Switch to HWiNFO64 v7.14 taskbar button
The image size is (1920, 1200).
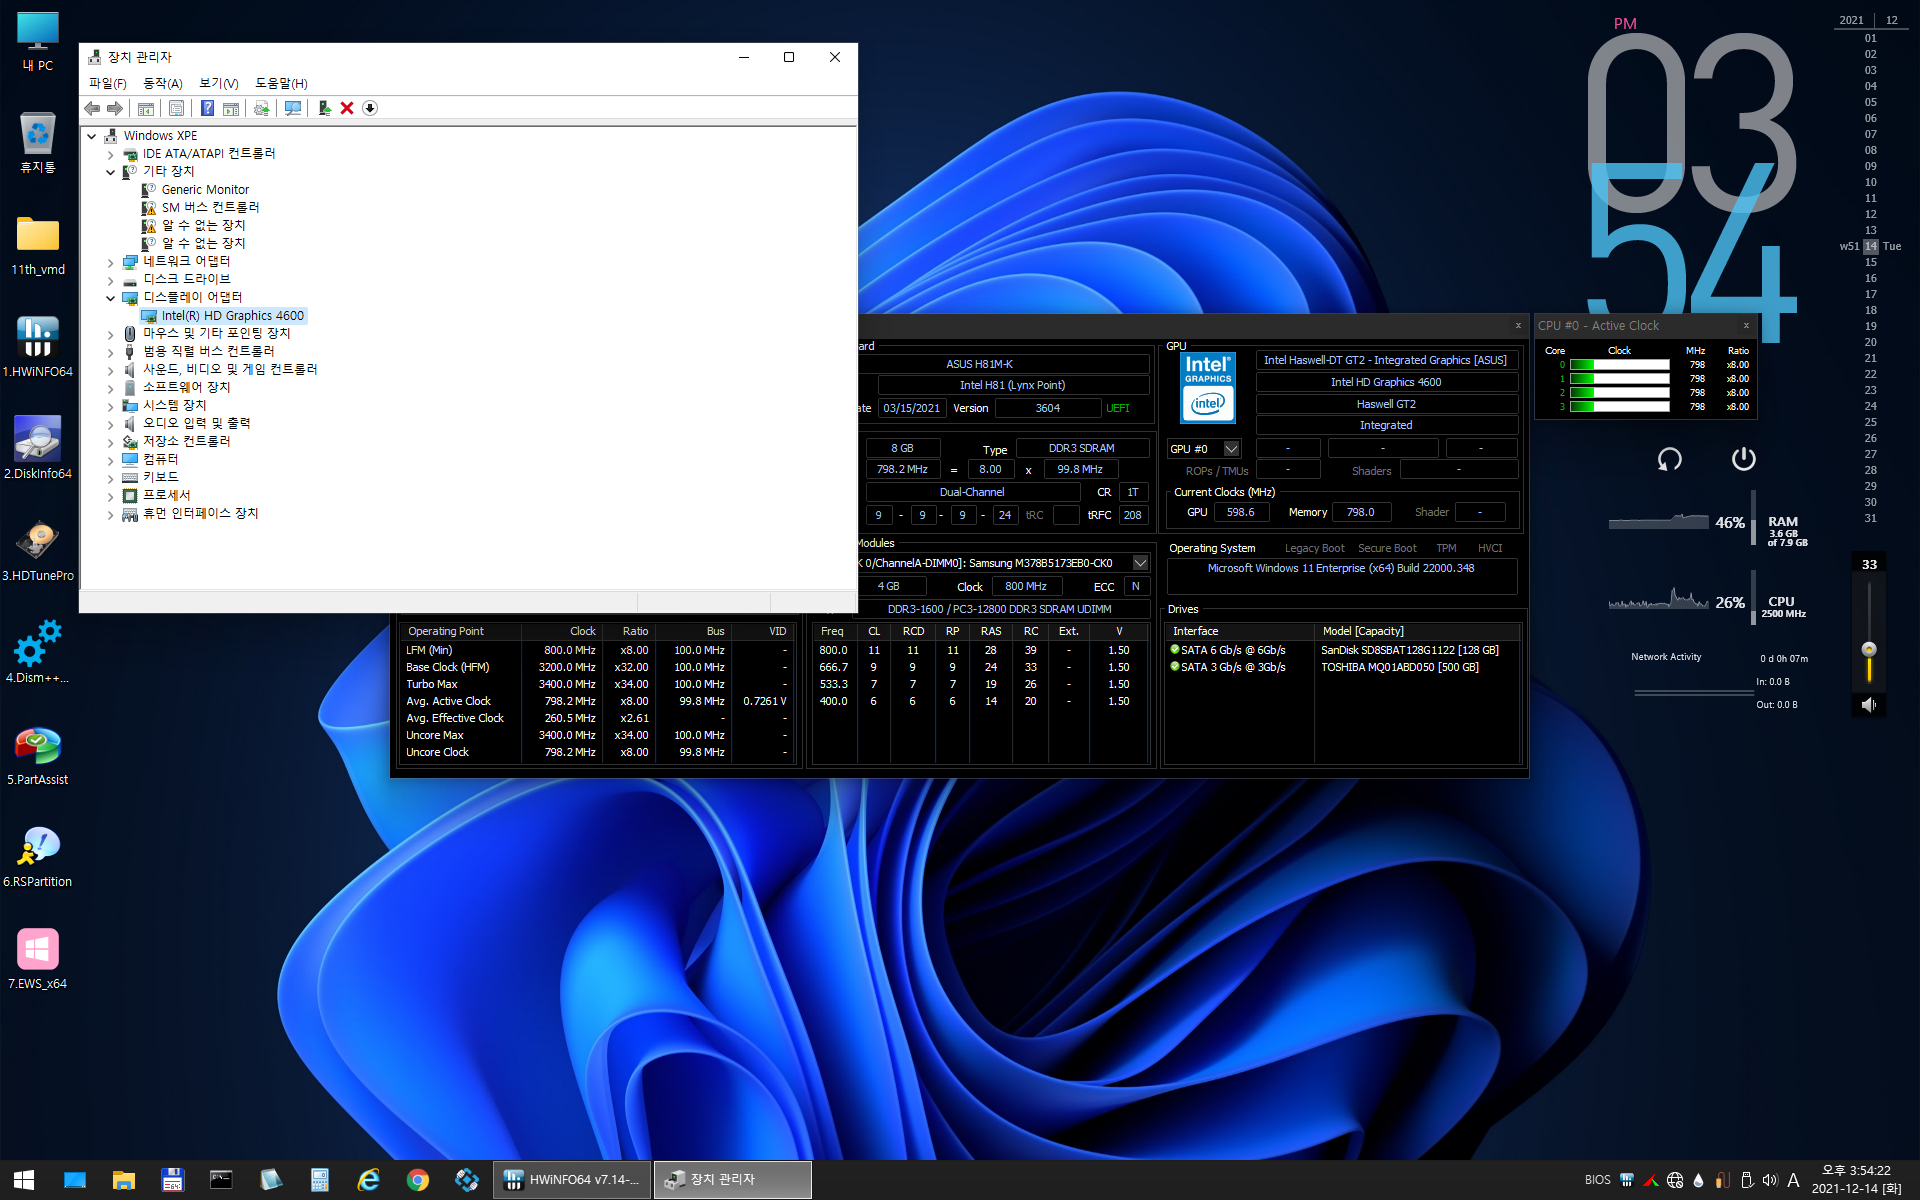(572, 1180)
